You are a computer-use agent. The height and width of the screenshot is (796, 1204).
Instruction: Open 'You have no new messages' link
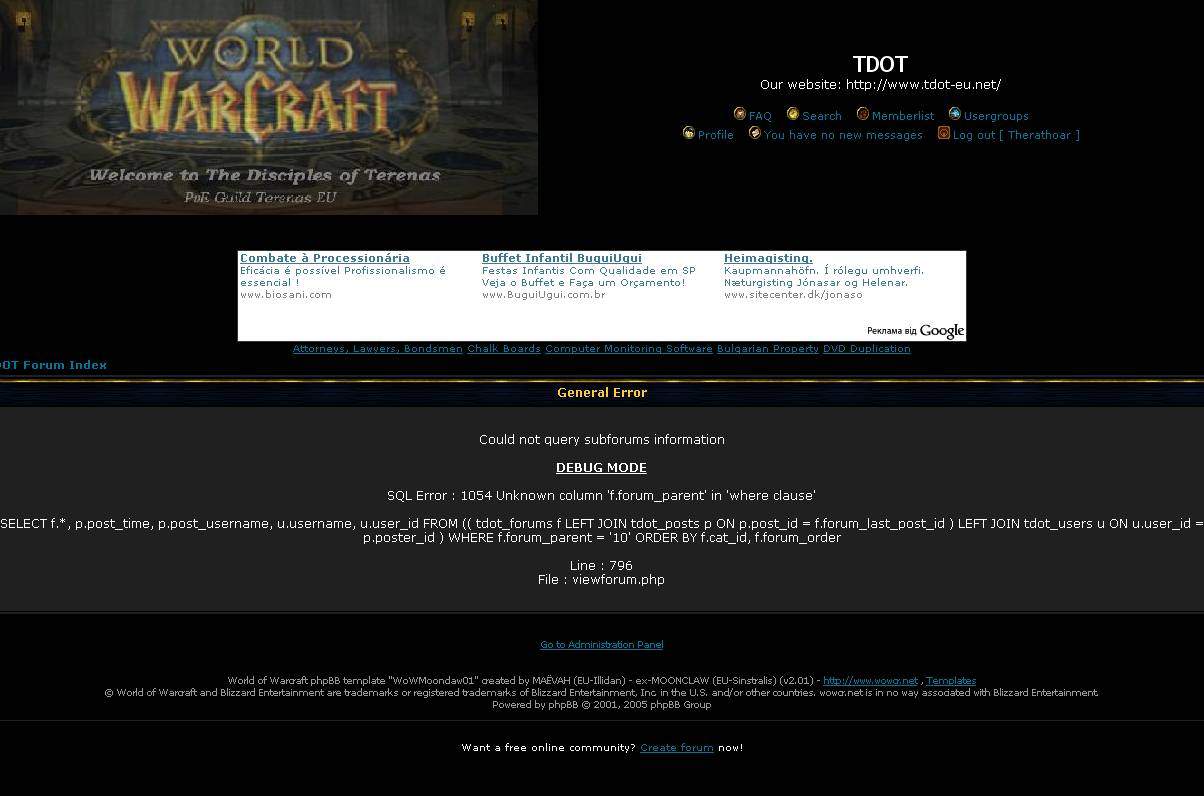coord(843,135)
